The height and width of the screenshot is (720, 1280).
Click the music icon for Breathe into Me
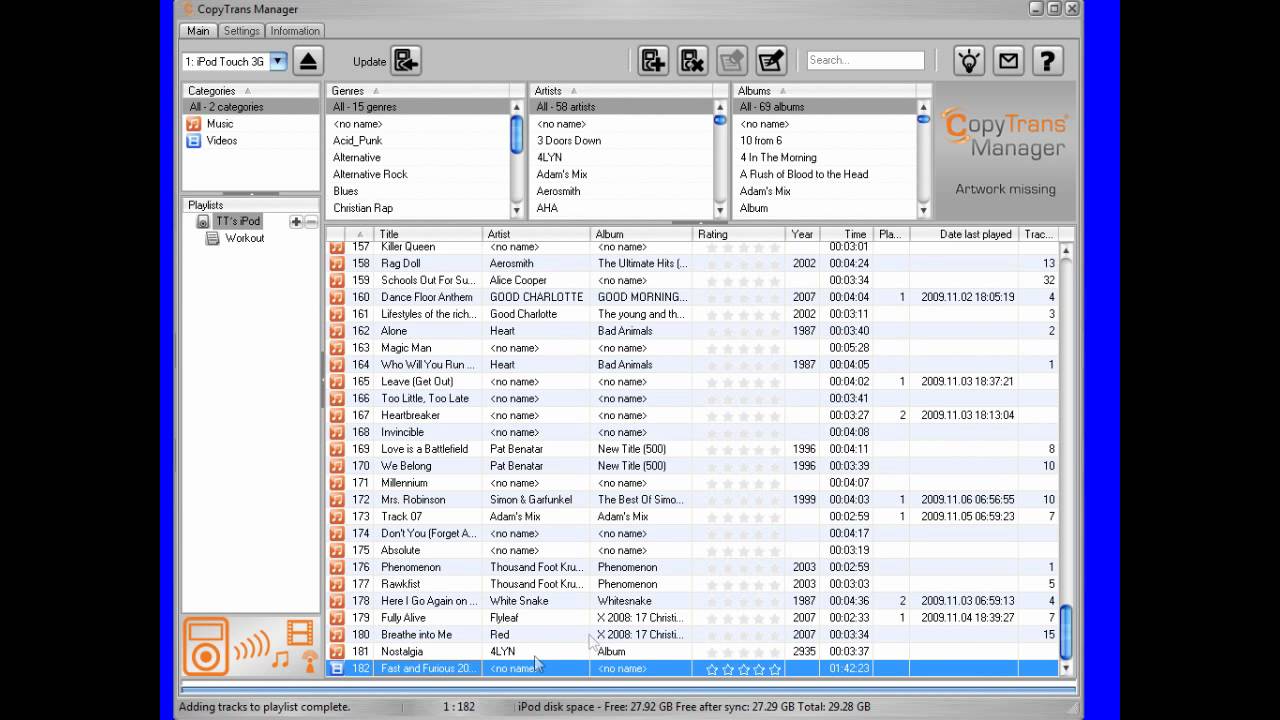tap(337, 634)
